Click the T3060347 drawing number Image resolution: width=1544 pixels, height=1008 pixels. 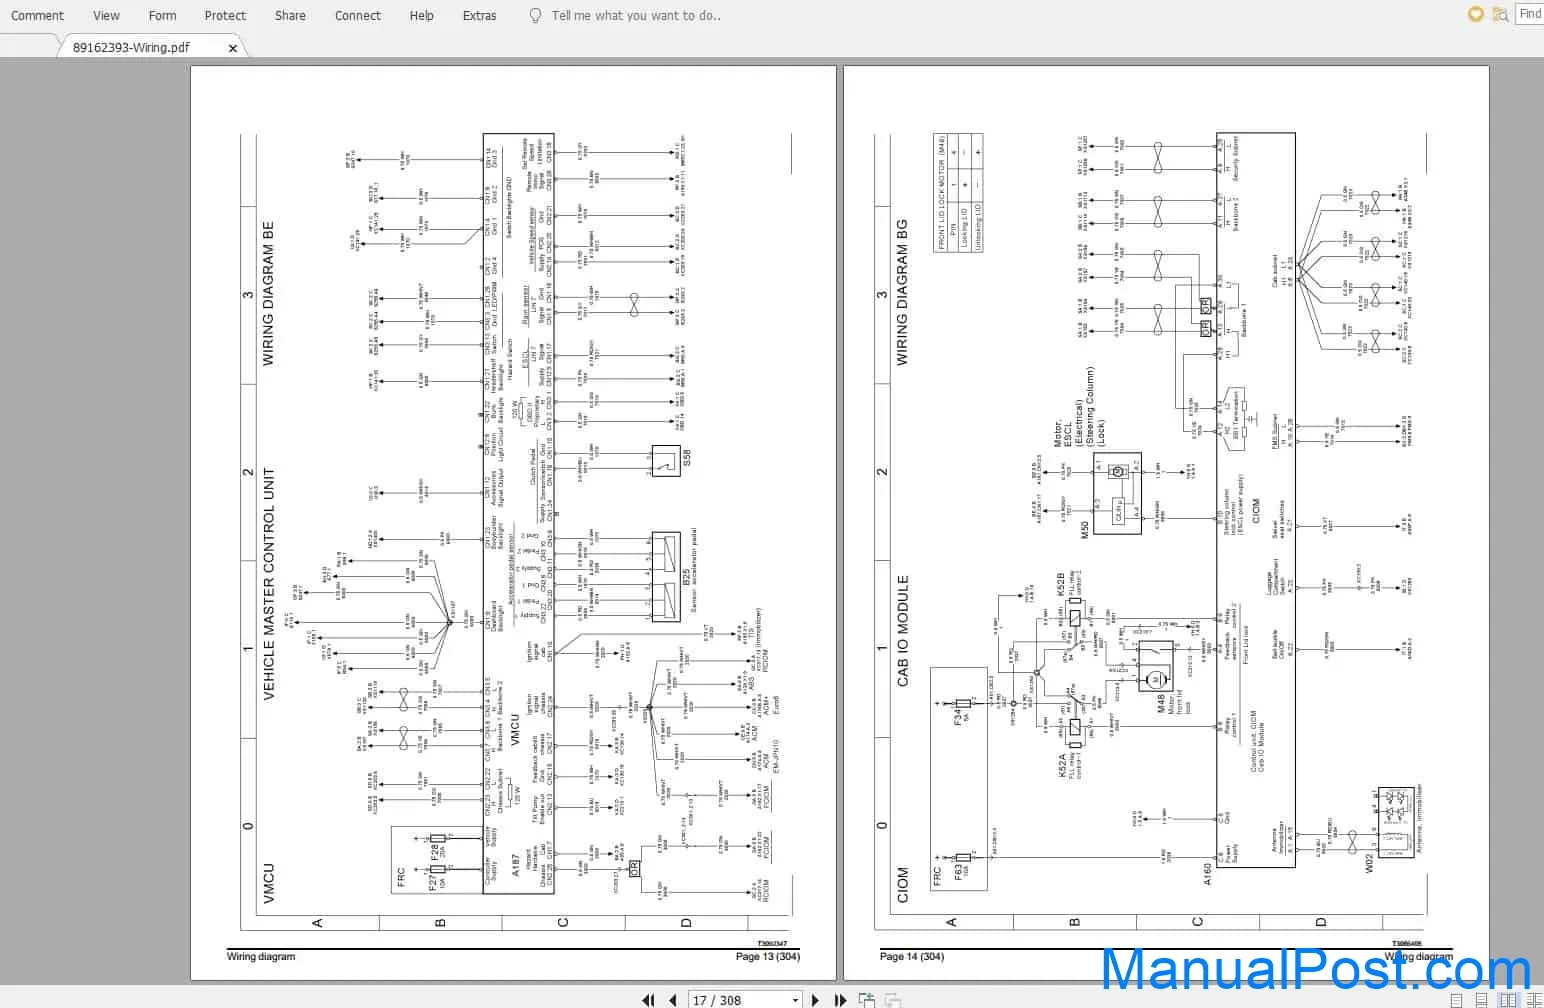tap(773, 943)
